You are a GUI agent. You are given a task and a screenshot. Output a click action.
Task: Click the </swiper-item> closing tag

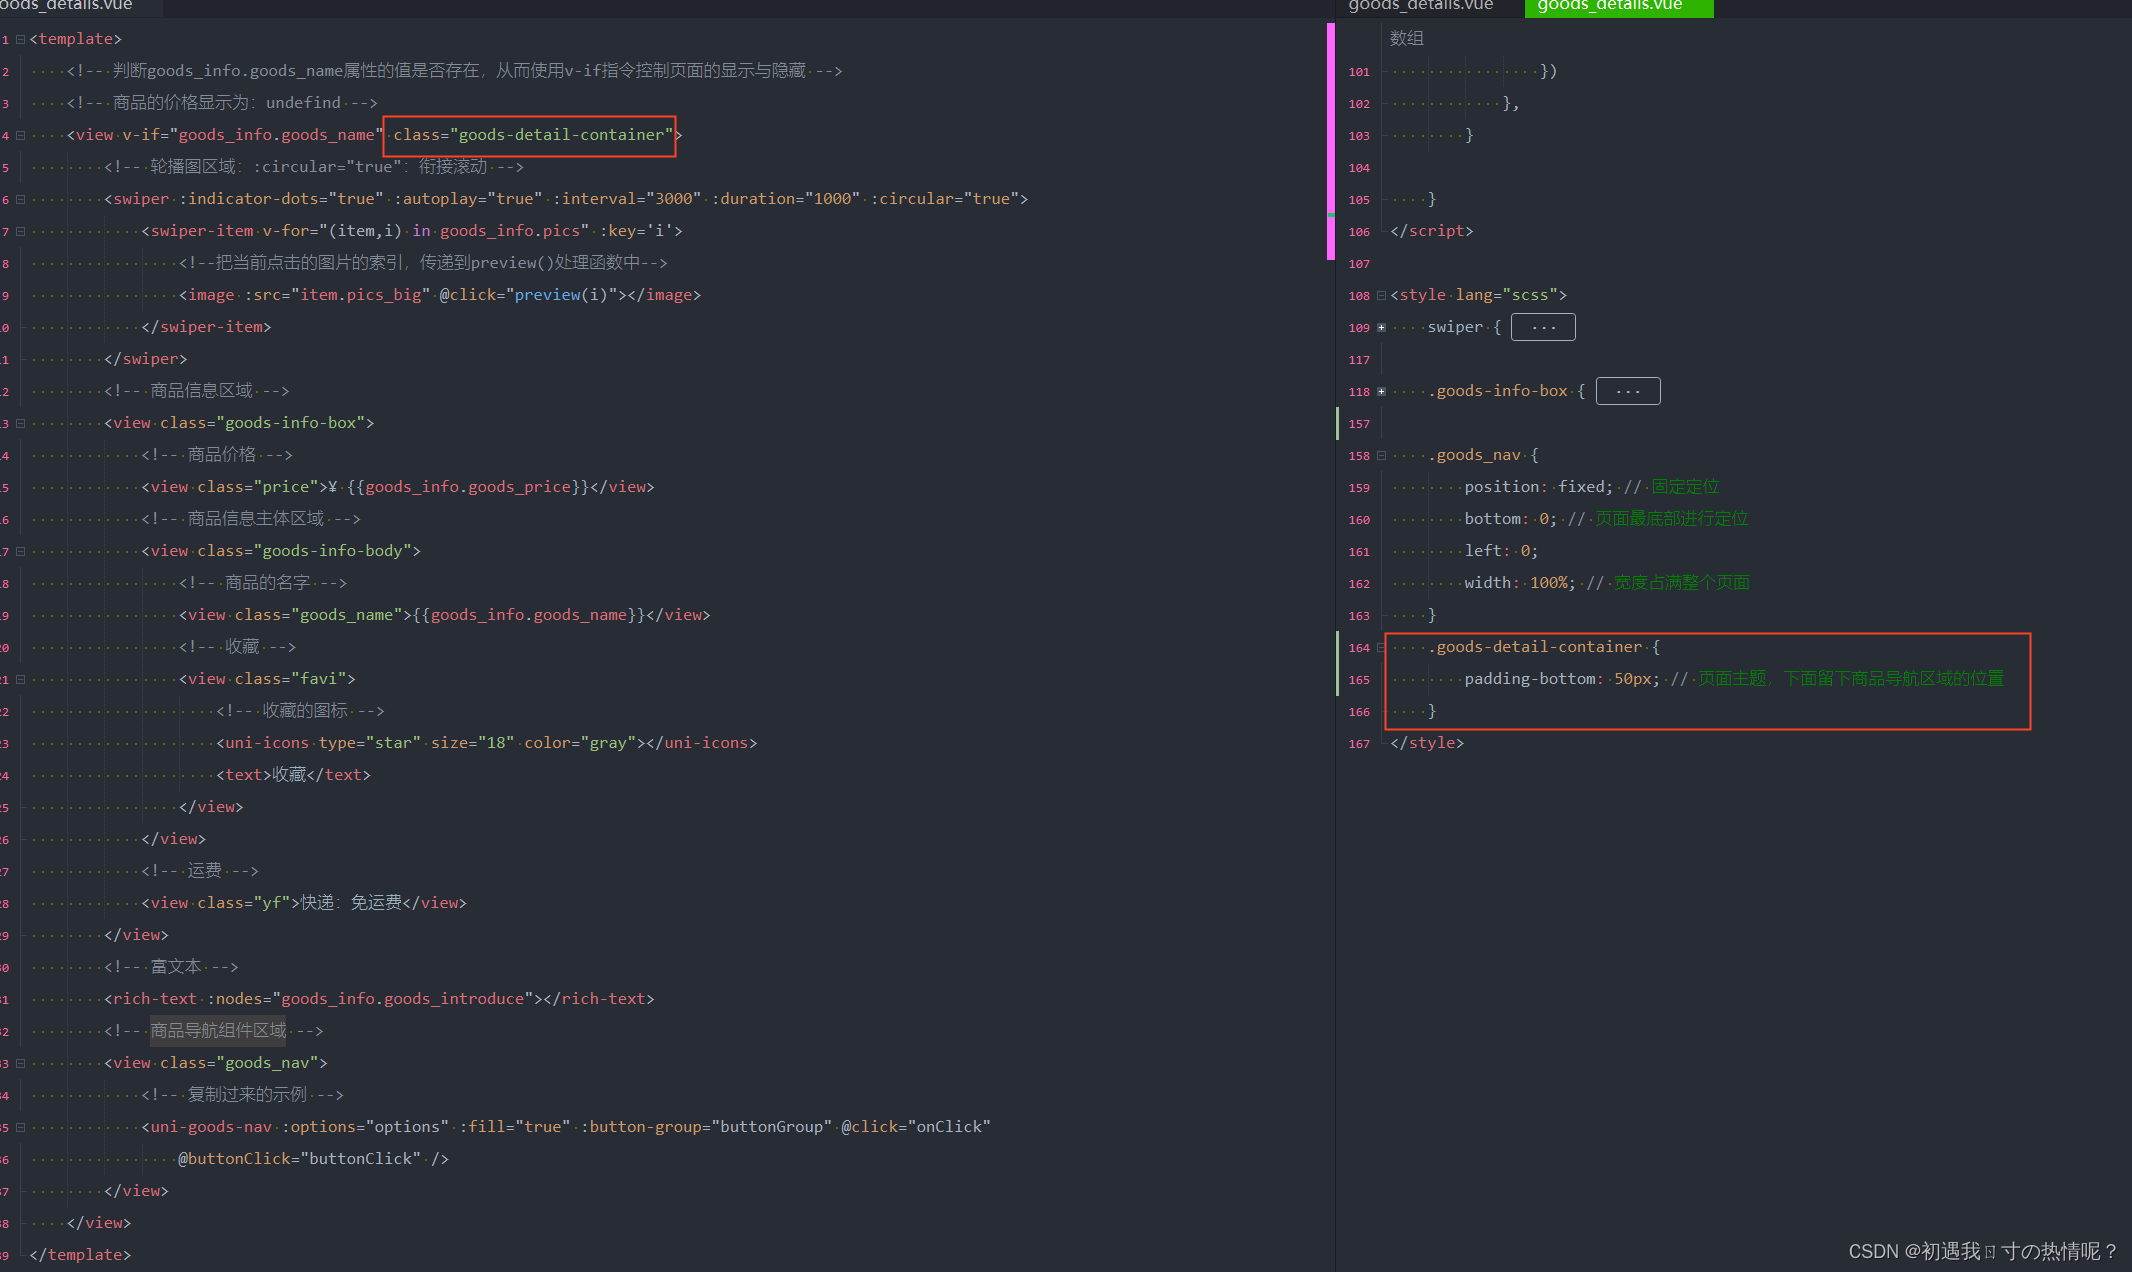pyautogui.click(x=206, y=327)
